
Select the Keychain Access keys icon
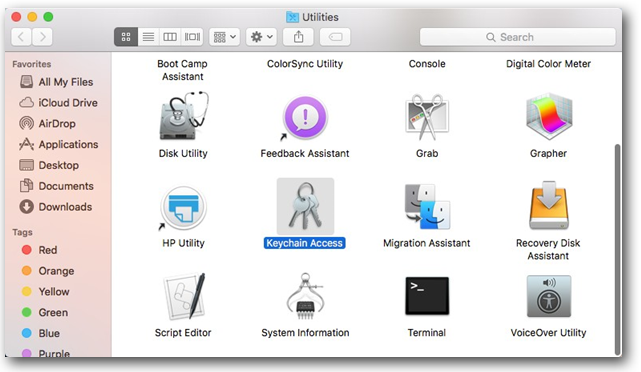[x=305, y=206]
